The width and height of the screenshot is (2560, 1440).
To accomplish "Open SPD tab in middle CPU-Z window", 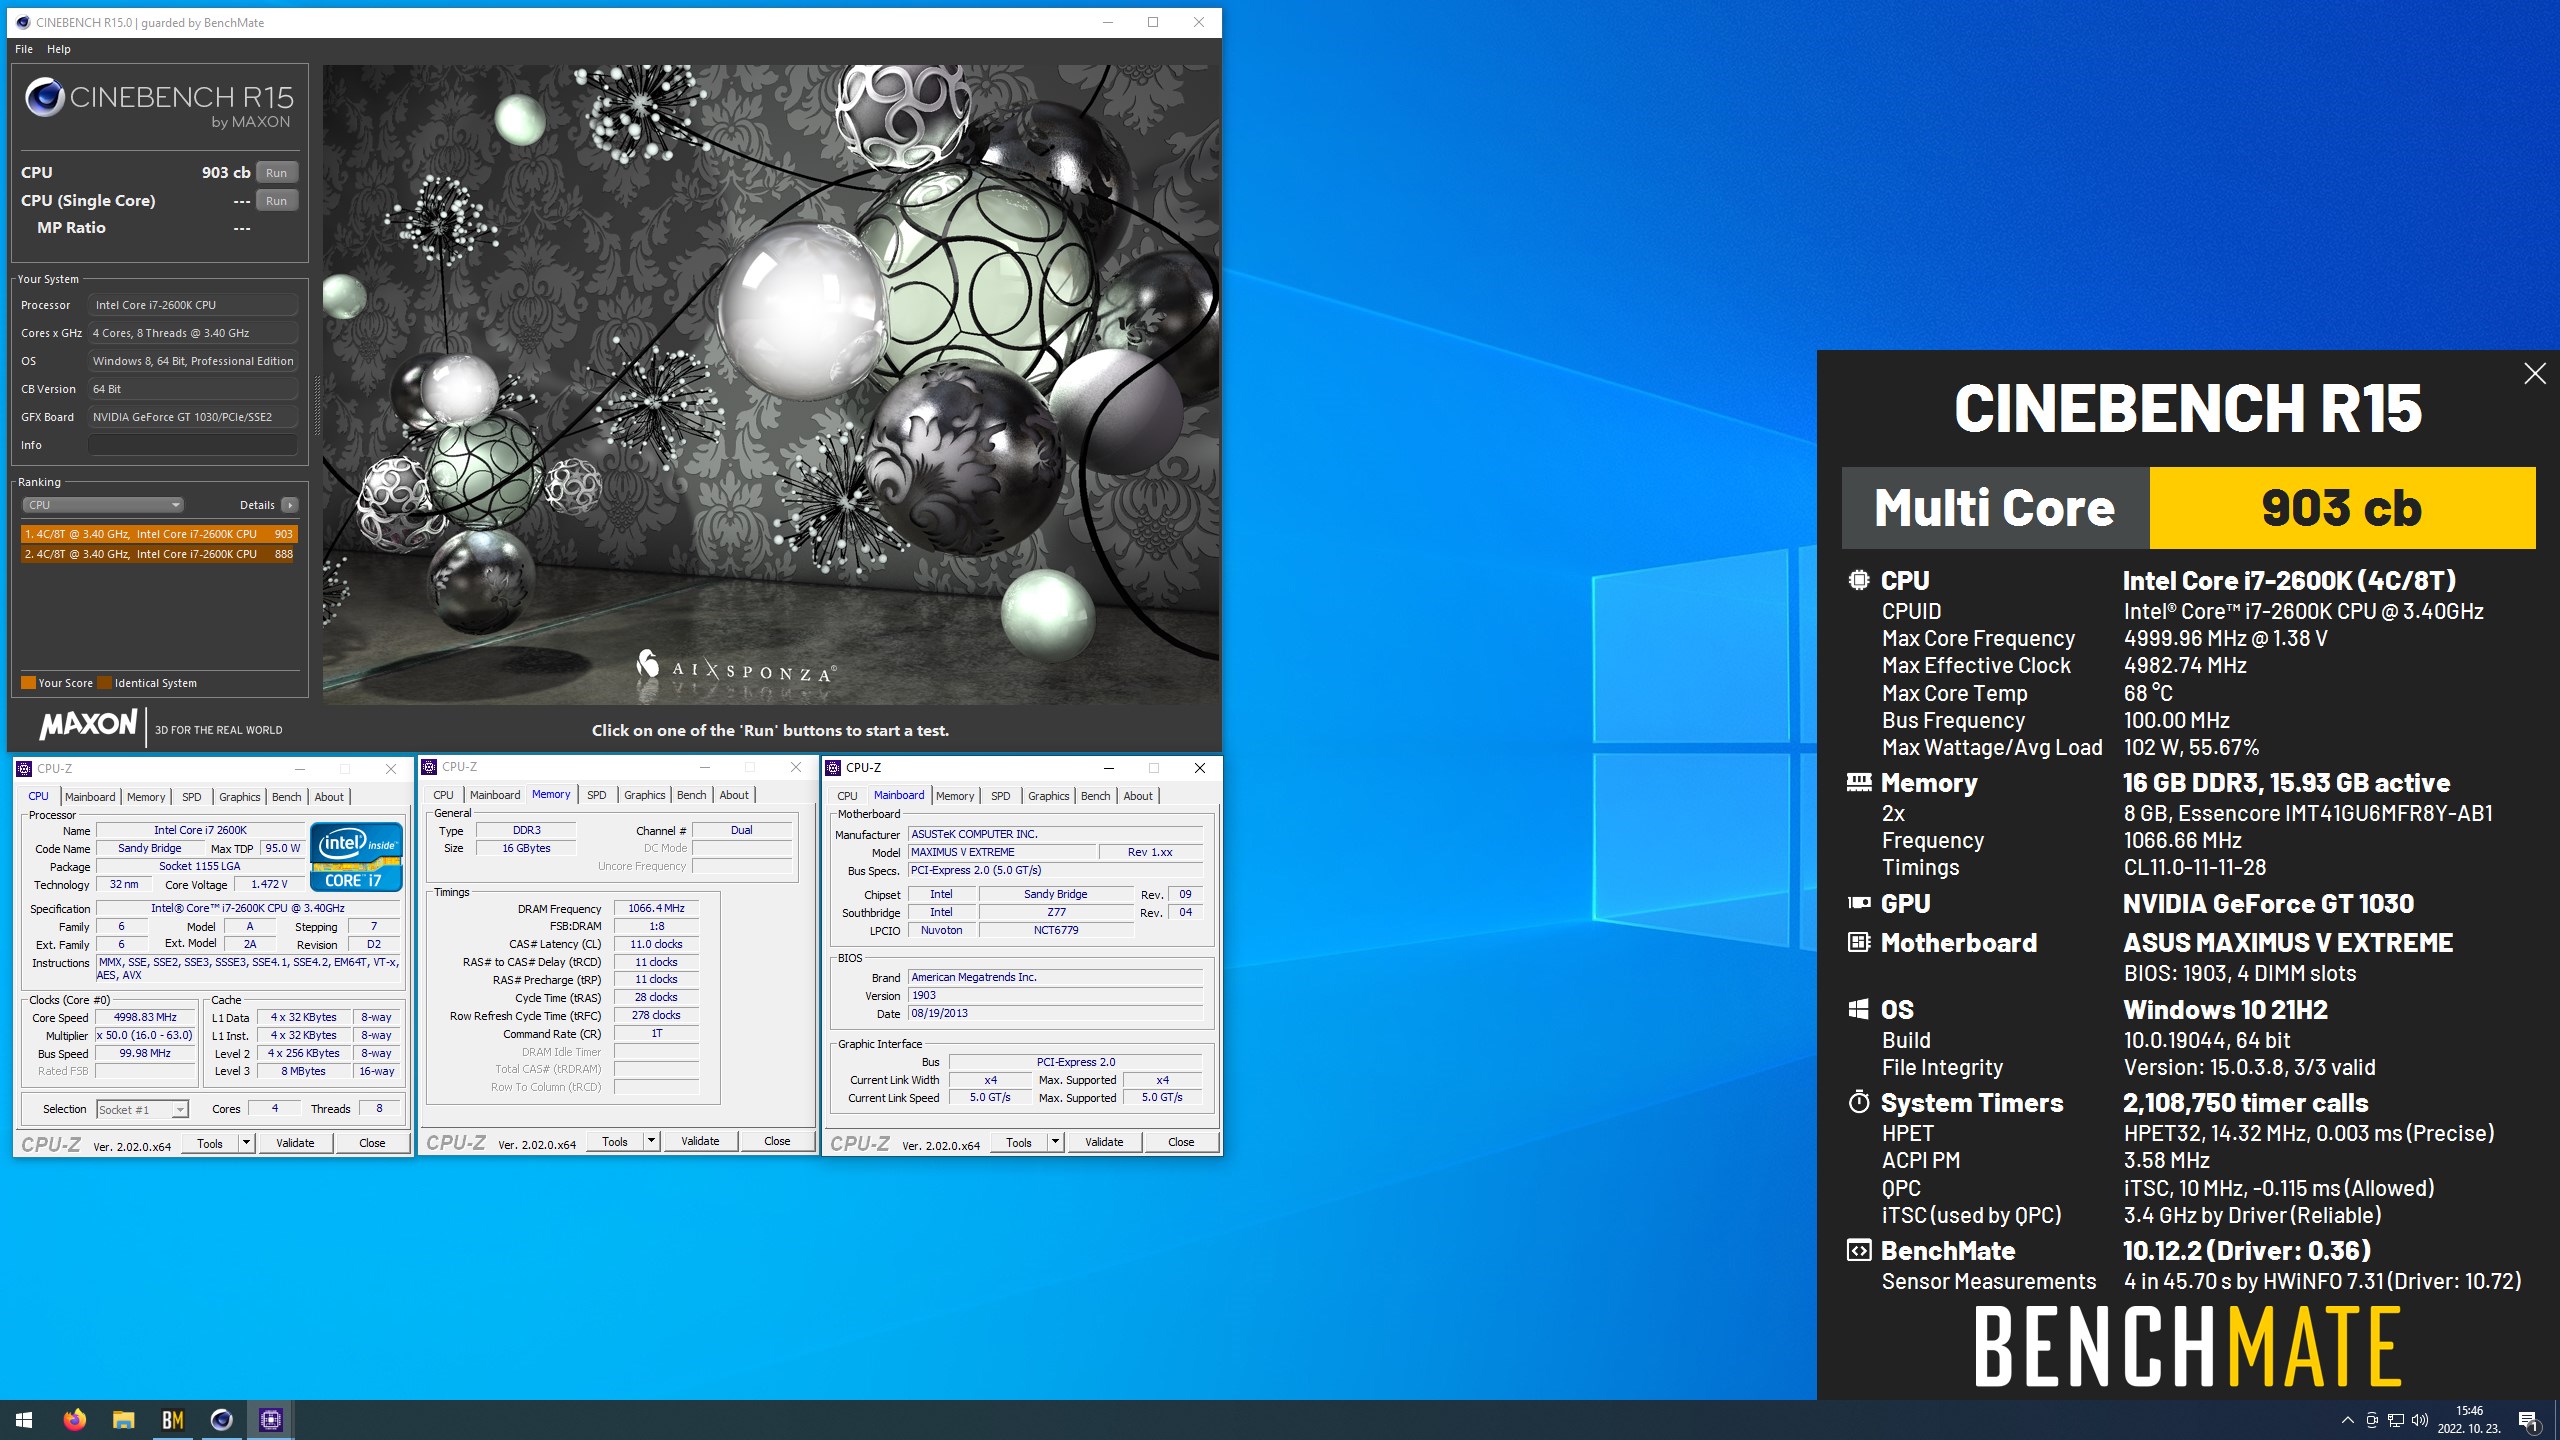I will coord(597,795).
